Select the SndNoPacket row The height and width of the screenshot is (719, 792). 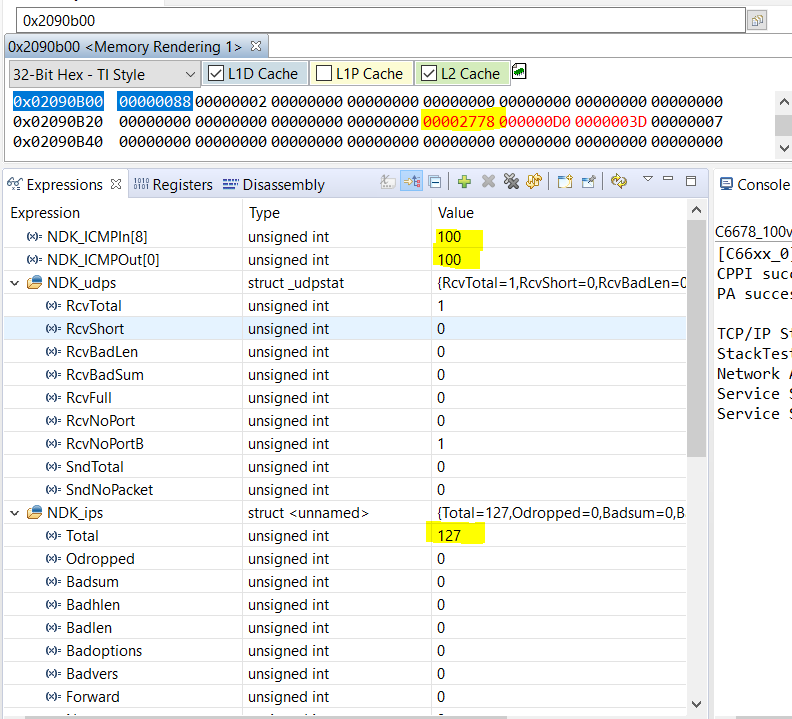coord(345,490)
